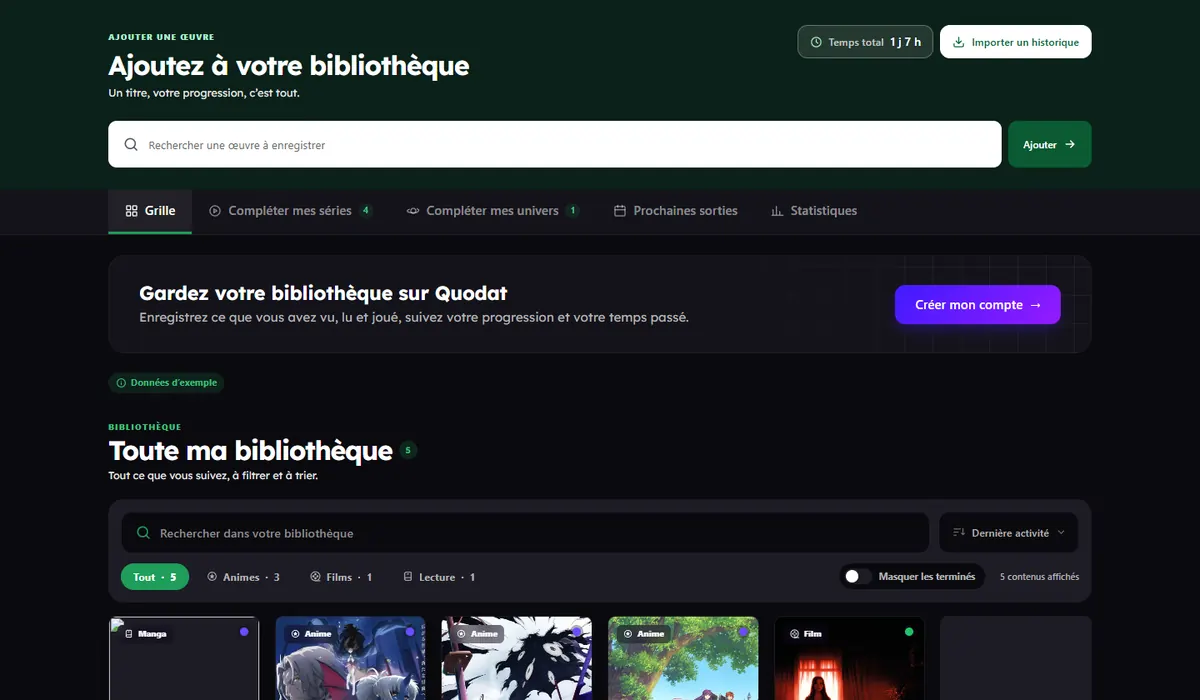Click the Toute ma bibliothèque heading
The height and width of the screenshot is (700, 1200).
pos(250,451)
